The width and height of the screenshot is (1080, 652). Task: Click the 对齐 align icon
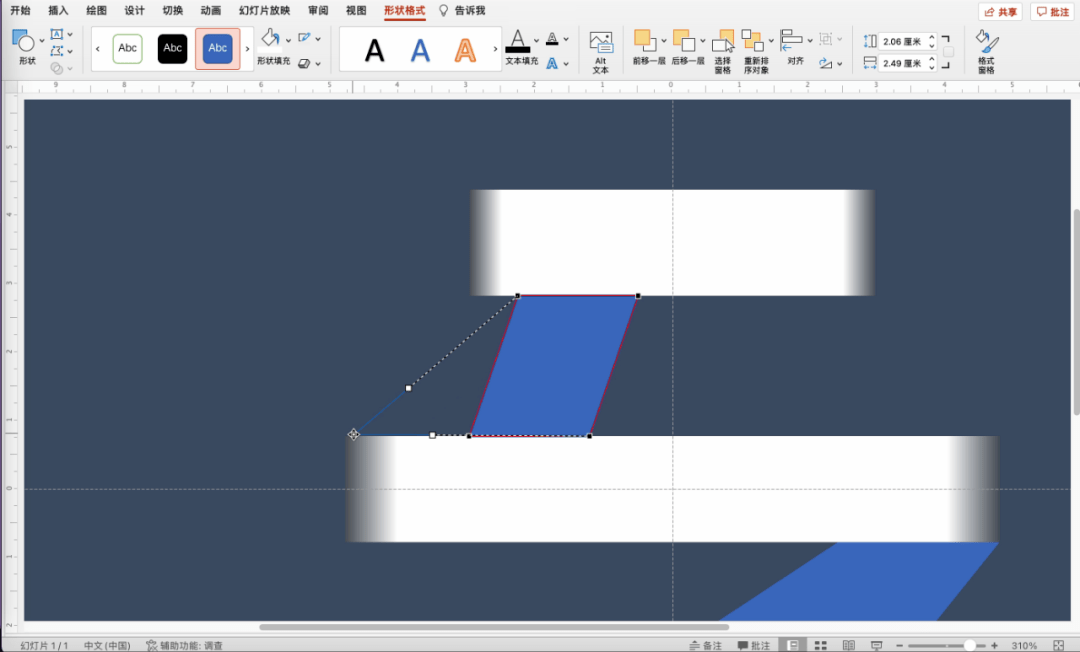point(791,41)
